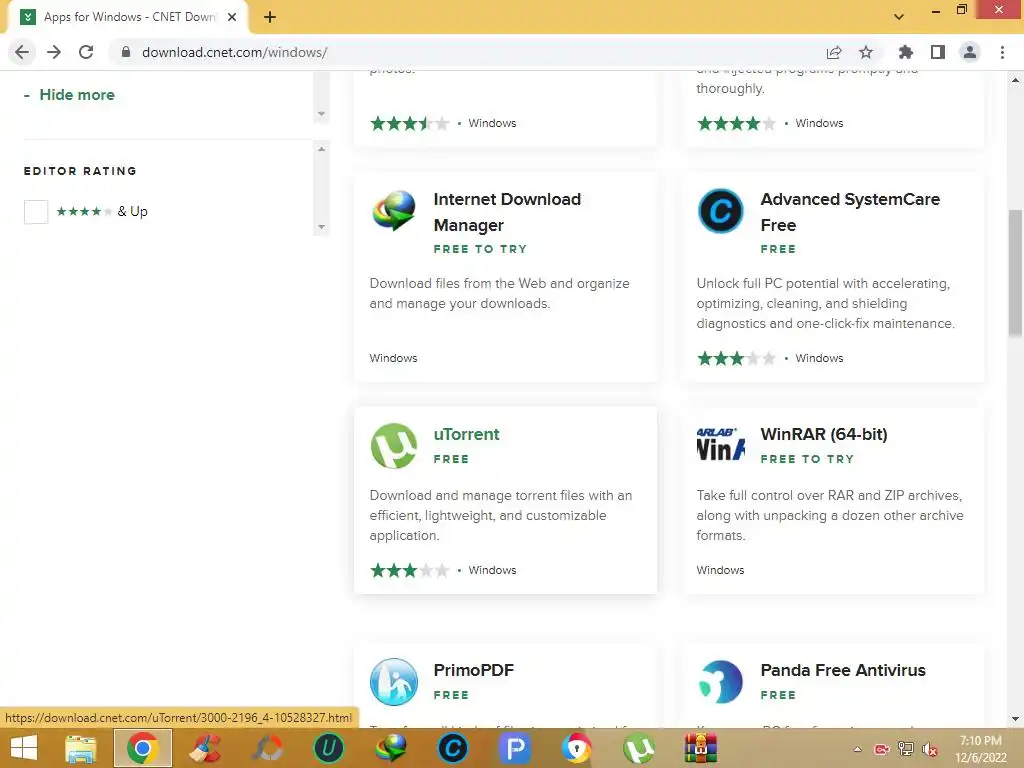The height and width of the screenshot is (768, 1024).
Task: Click the WinRAR logo thumbnail
Action: click(720, 444)
